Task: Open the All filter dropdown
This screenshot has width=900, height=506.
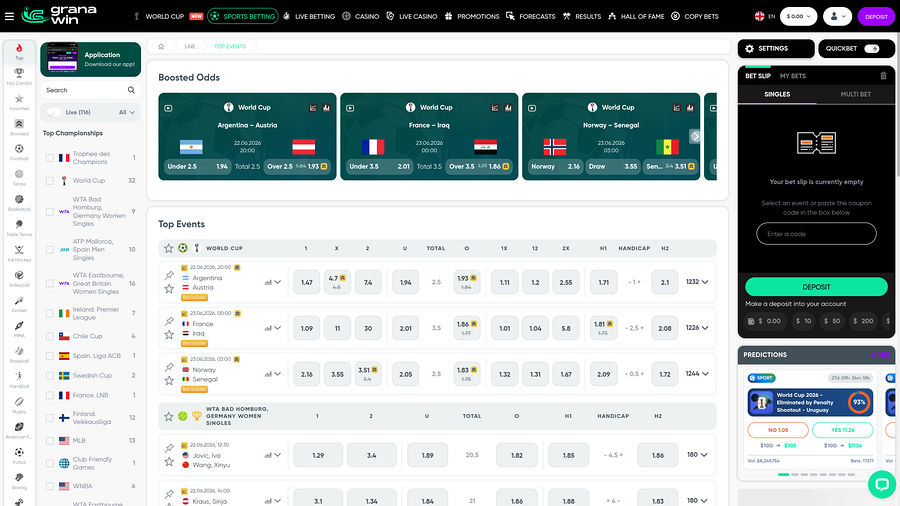Action: click(127, 112)
